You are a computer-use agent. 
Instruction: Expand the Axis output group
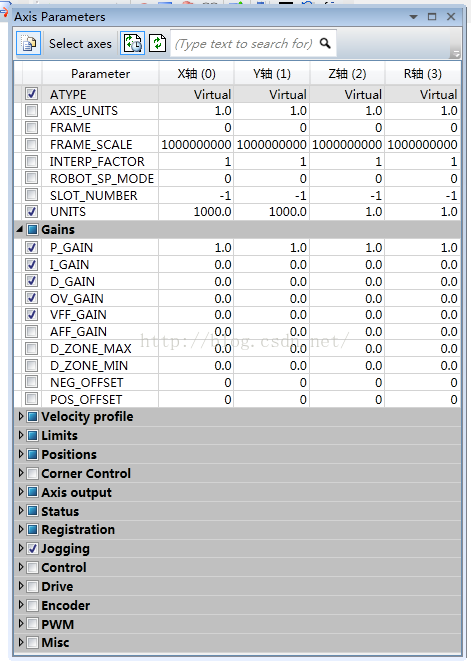coord(20,492)
